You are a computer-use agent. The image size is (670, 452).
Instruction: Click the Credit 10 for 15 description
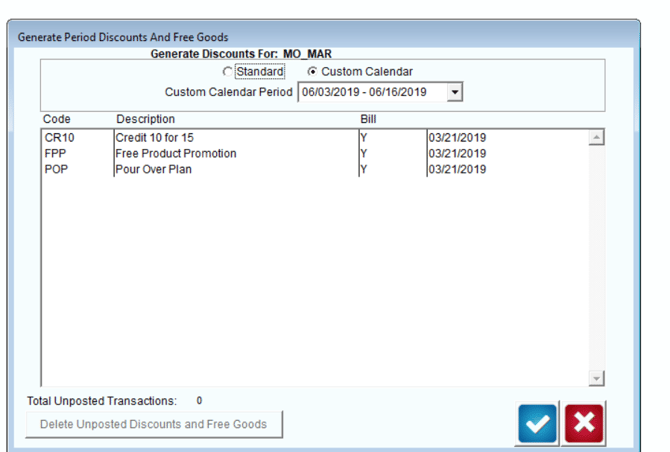pos(154,138)
